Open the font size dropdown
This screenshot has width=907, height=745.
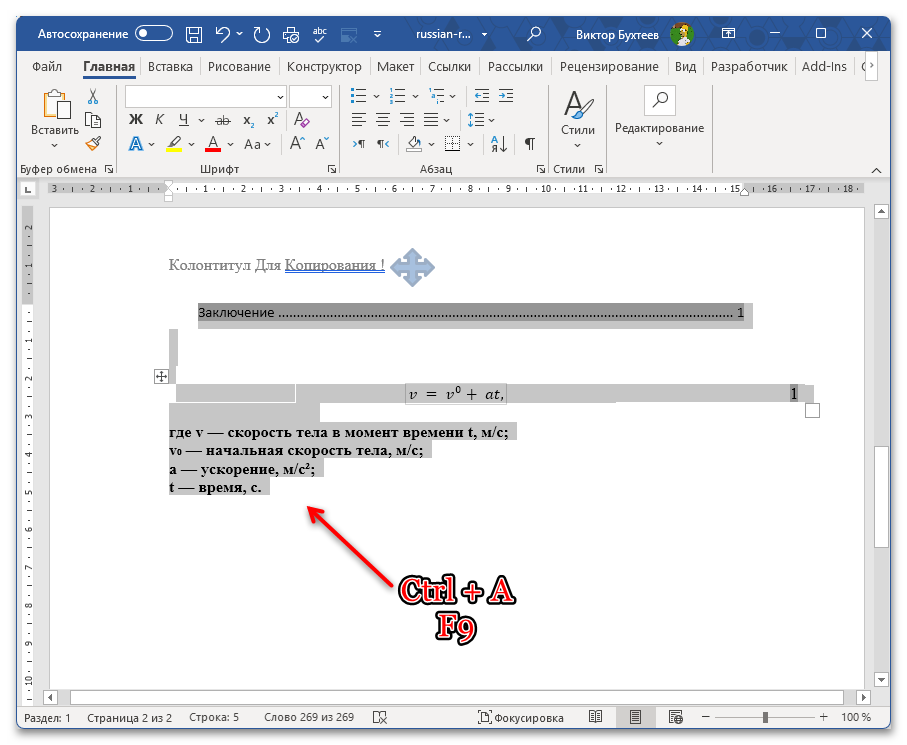pos(326,97)
